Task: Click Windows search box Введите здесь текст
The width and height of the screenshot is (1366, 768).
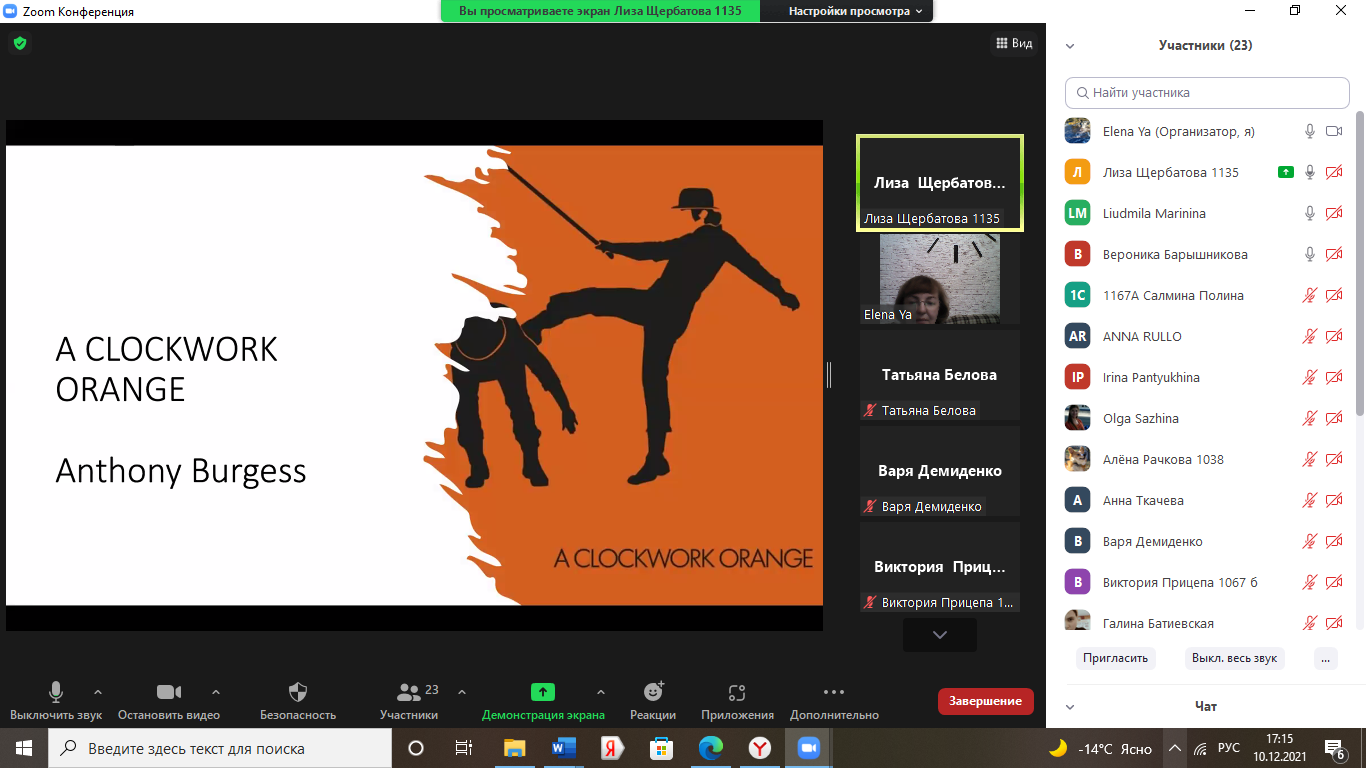Action: point(220,748)
